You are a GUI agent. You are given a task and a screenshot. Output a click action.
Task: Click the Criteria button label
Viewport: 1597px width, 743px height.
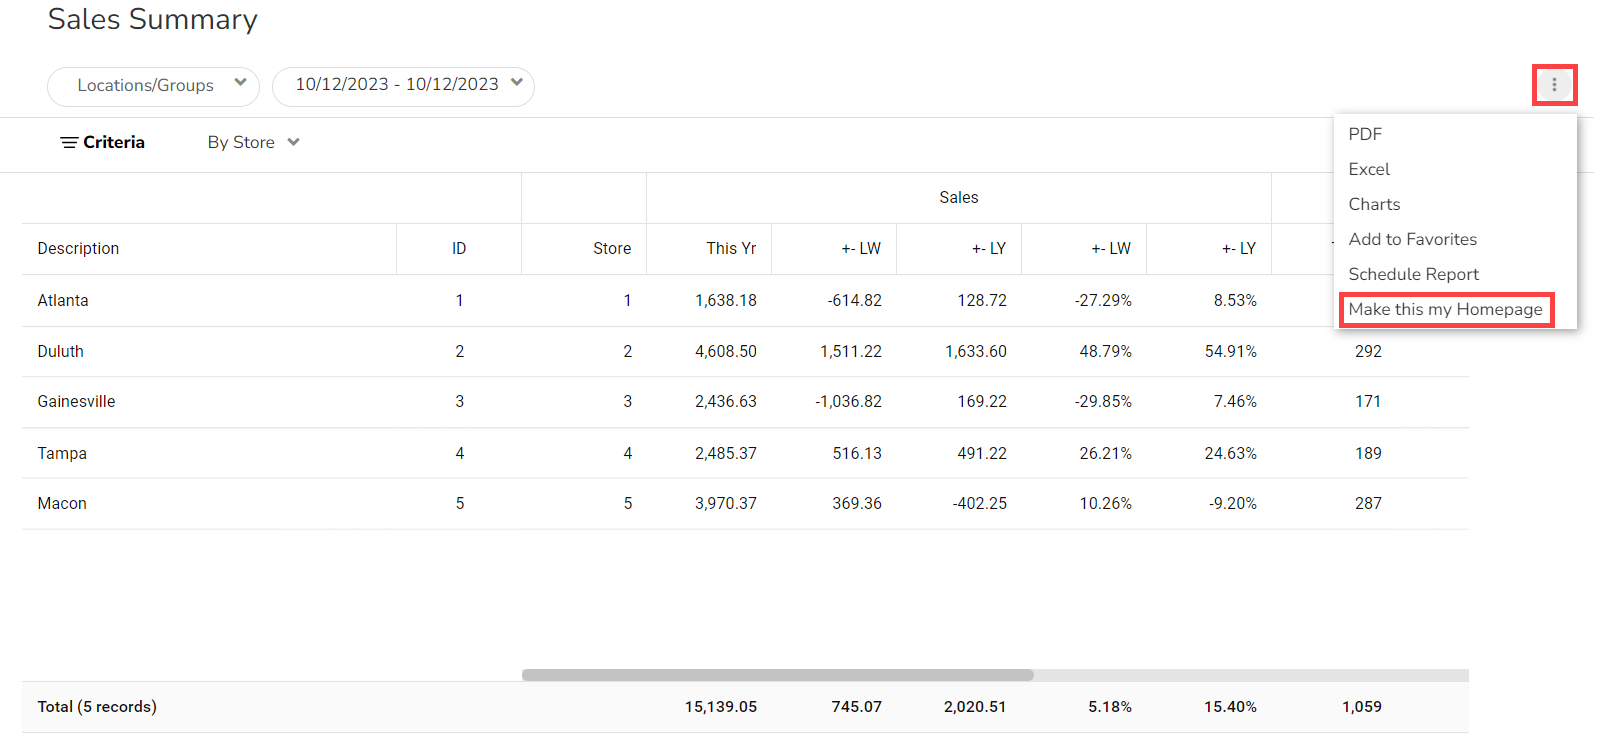[x=114, y=143]
